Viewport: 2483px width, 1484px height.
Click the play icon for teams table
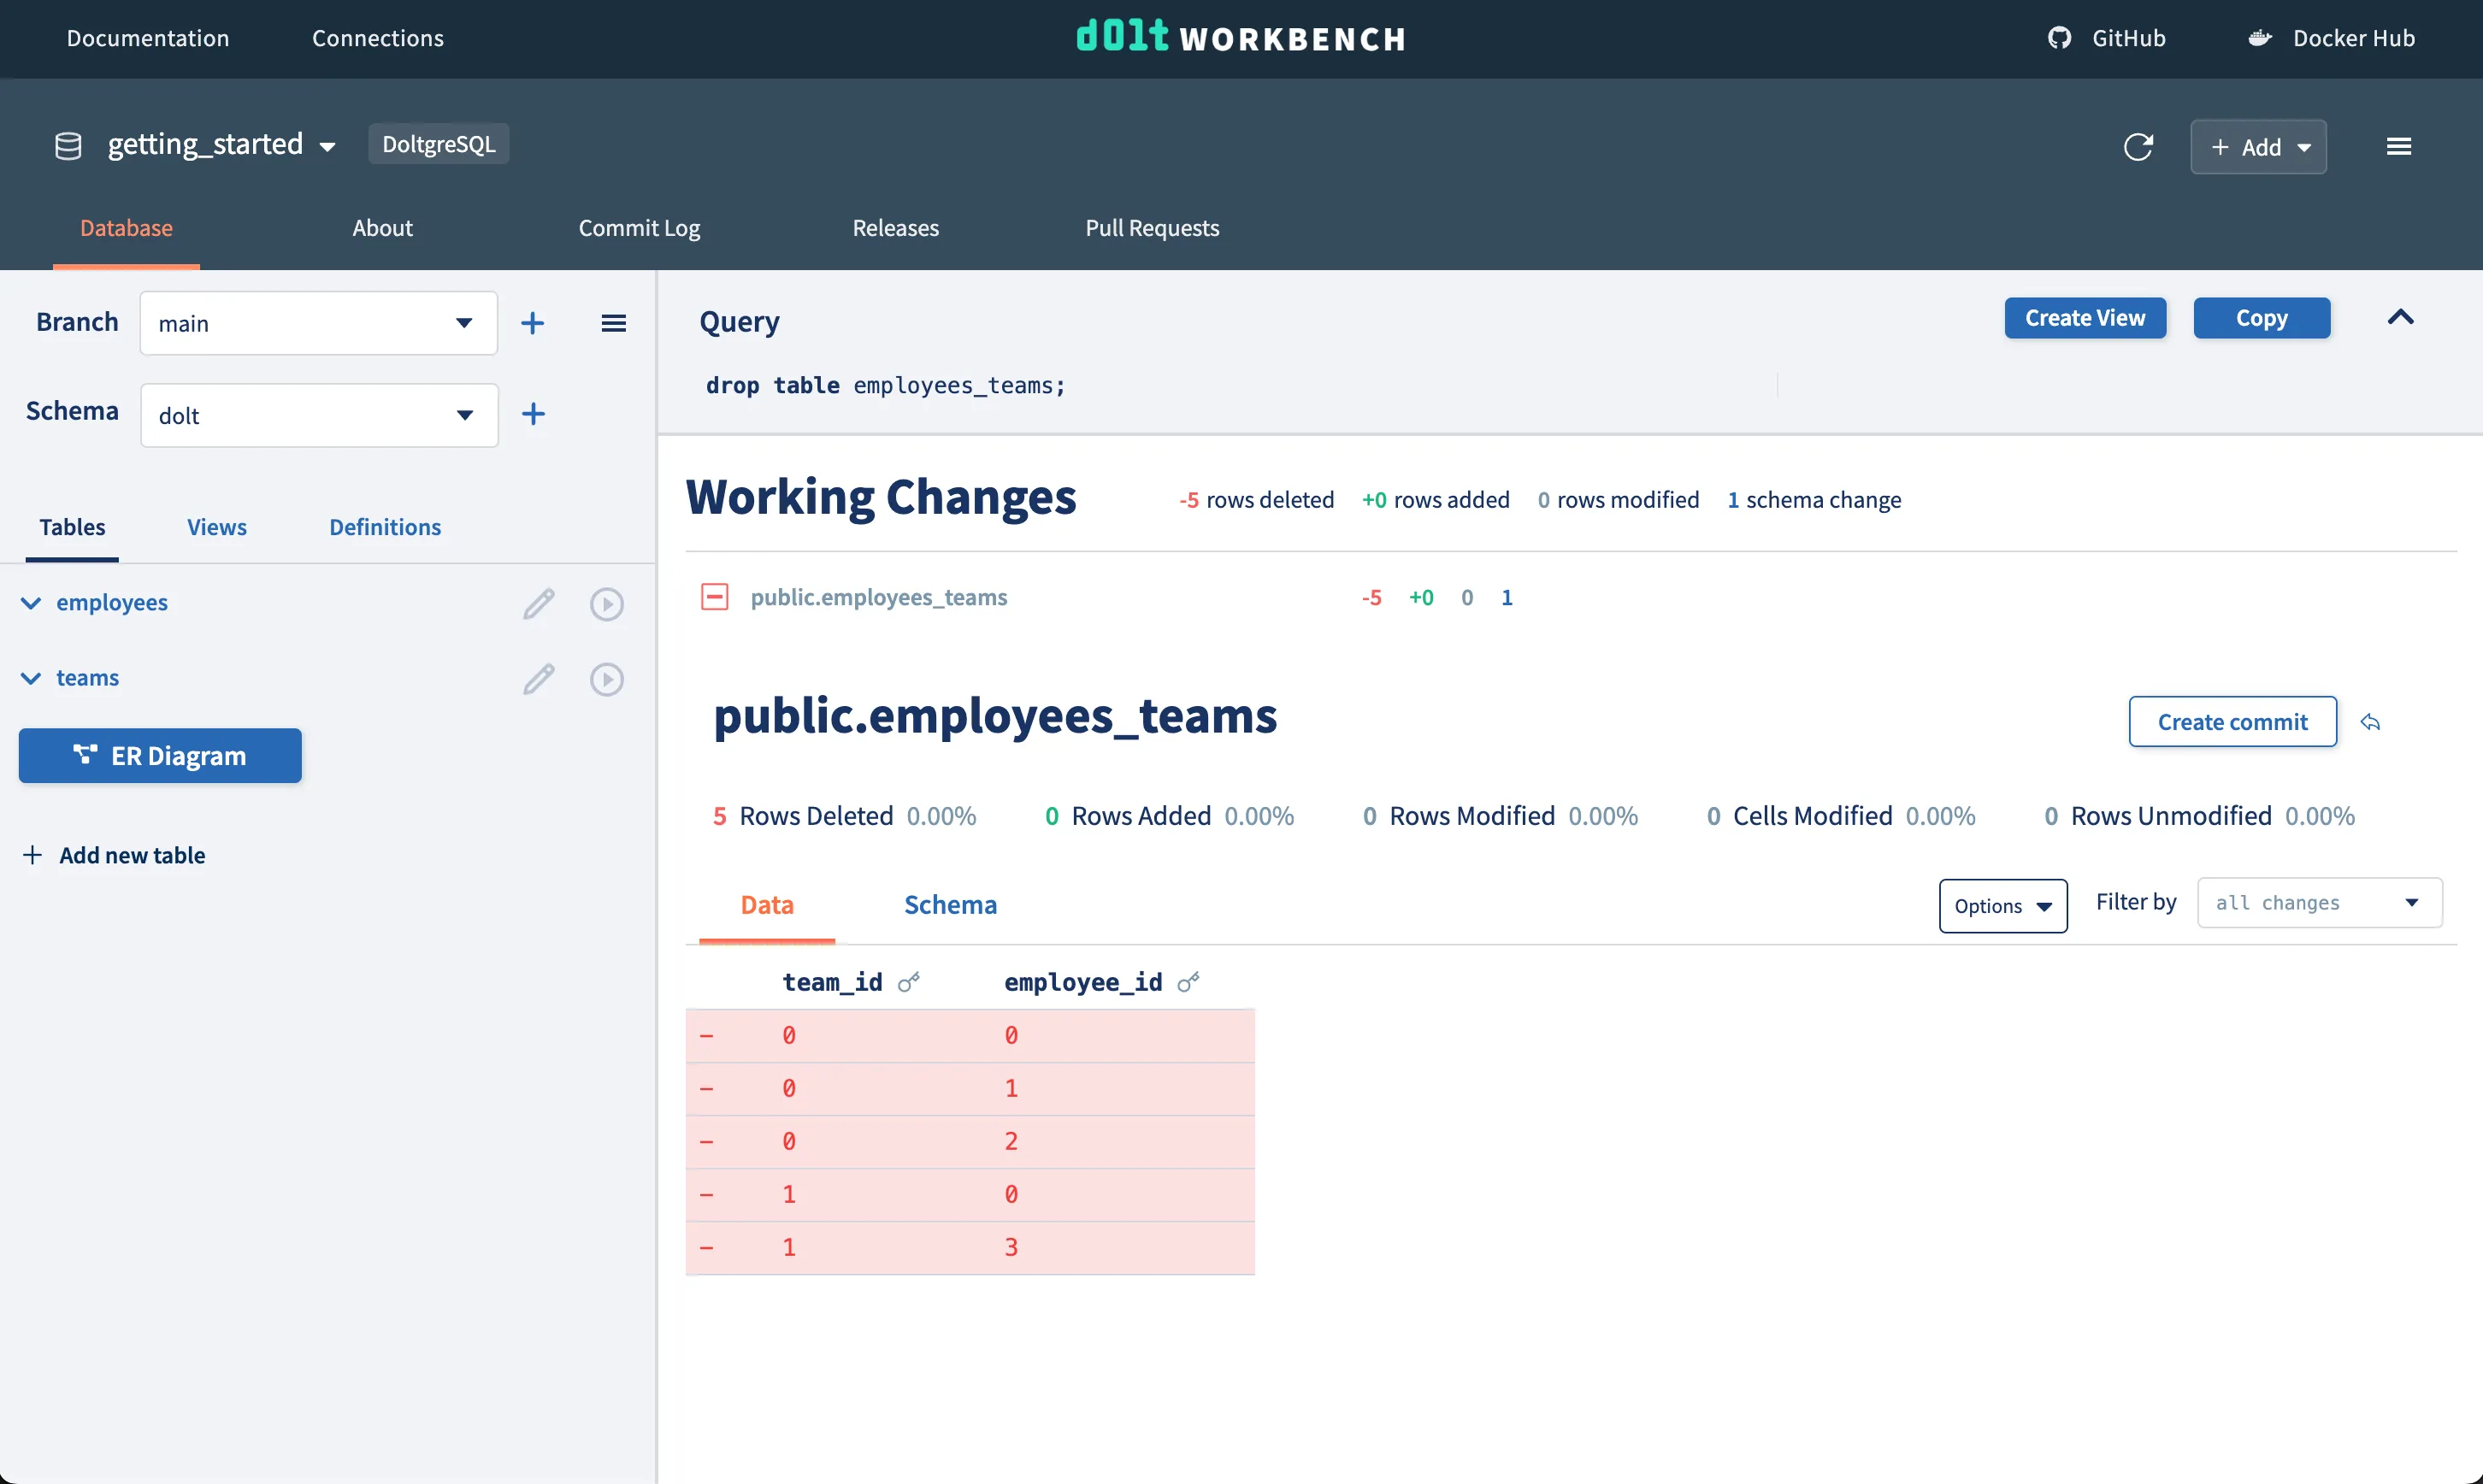click(x=606, y=679)
